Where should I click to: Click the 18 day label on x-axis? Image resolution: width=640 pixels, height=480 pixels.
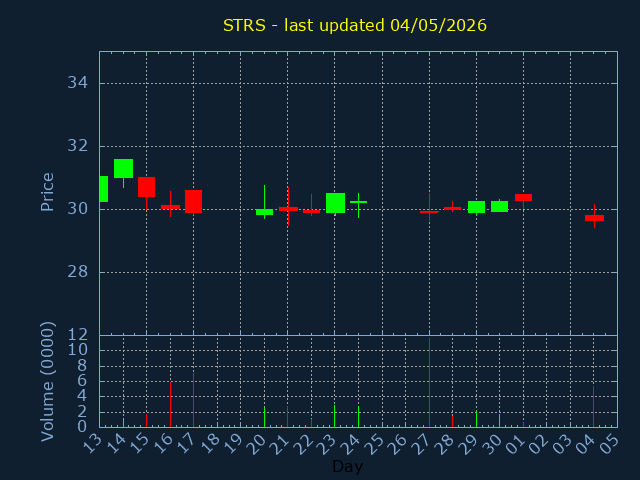tap(211, 444)
